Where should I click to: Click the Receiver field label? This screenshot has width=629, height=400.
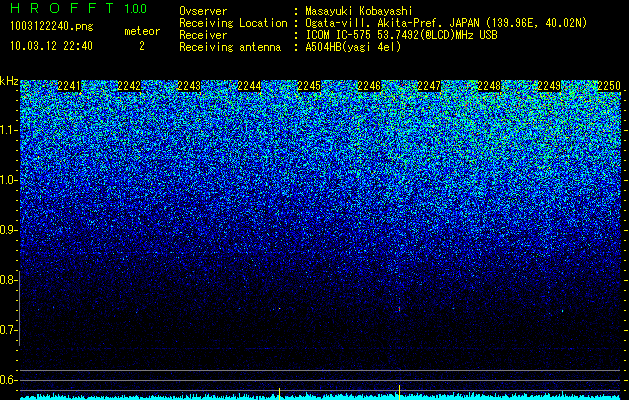tap(203, 35)
